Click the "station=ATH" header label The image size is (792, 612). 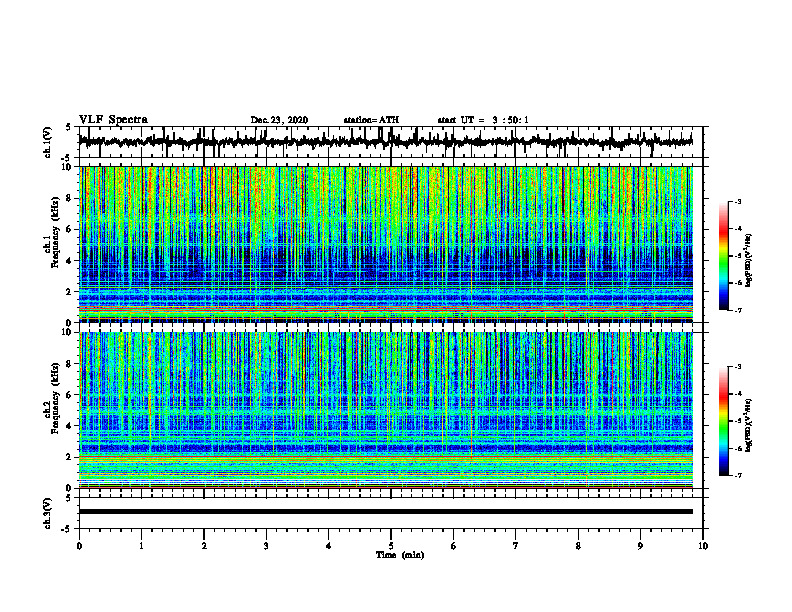click(371, 120)
